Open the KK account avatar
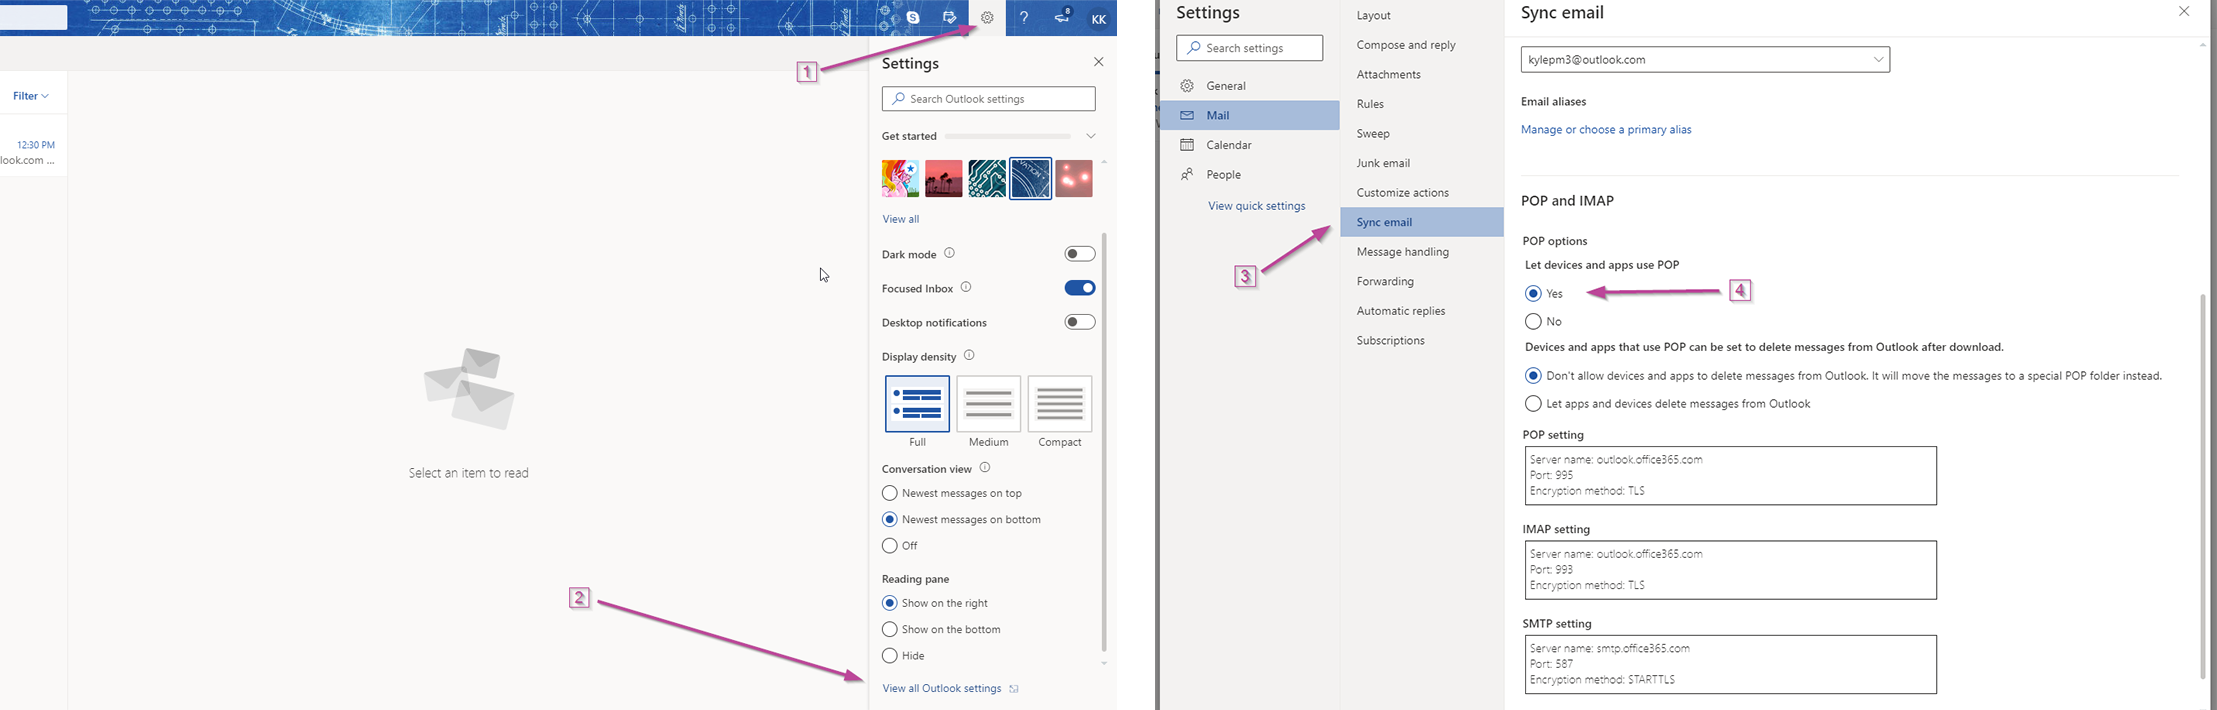 pyautogui.click(x=1098, y=19)
